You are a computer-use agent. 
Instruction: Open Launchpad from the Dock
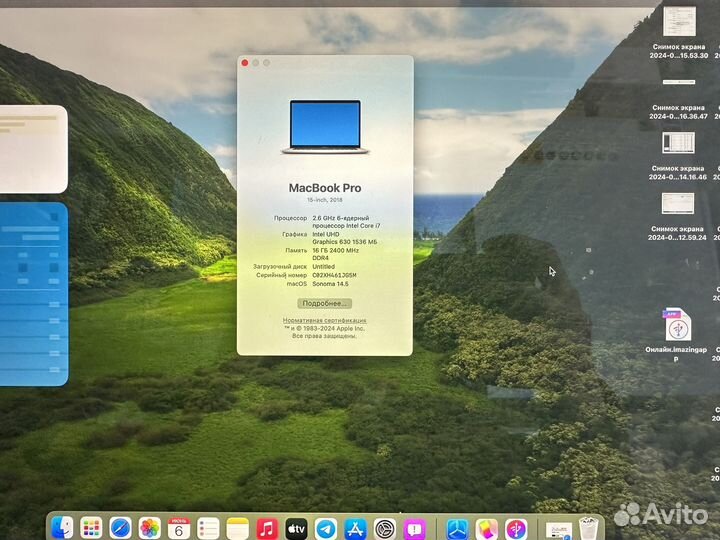pyautogui.click(x=91, y=528)
